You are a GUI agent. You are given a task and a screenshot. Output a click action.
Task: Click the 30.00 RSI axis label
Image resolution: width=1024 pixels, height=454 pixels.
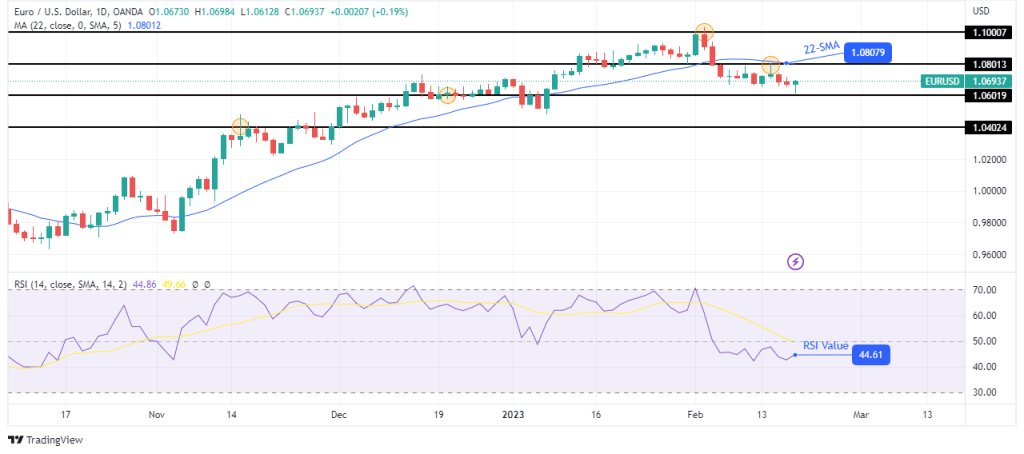(983, 393)
